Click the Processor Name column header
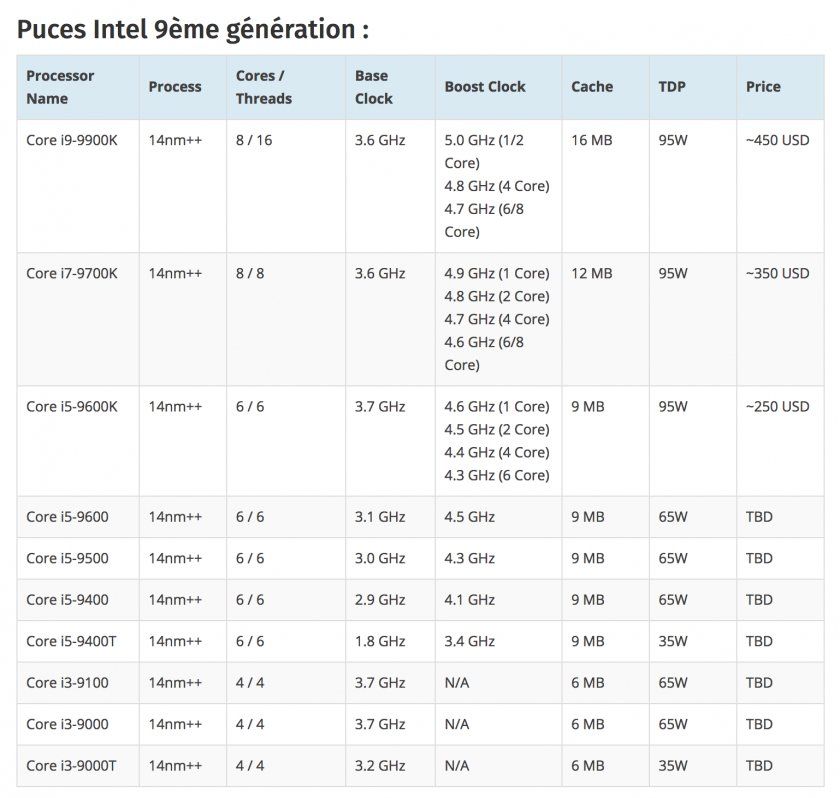840x798 pixels. click(61, 87)
